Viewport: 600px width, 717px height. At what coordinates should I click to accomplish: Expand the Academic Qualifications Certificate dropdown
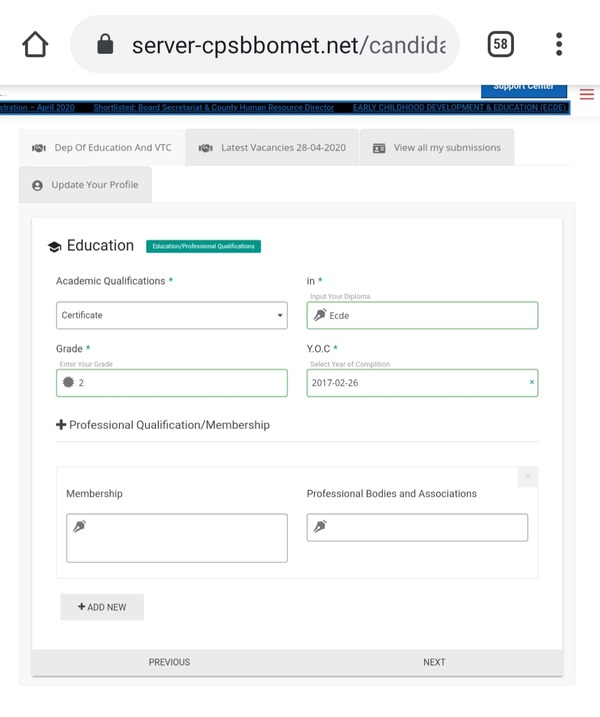tap(172, 316)
